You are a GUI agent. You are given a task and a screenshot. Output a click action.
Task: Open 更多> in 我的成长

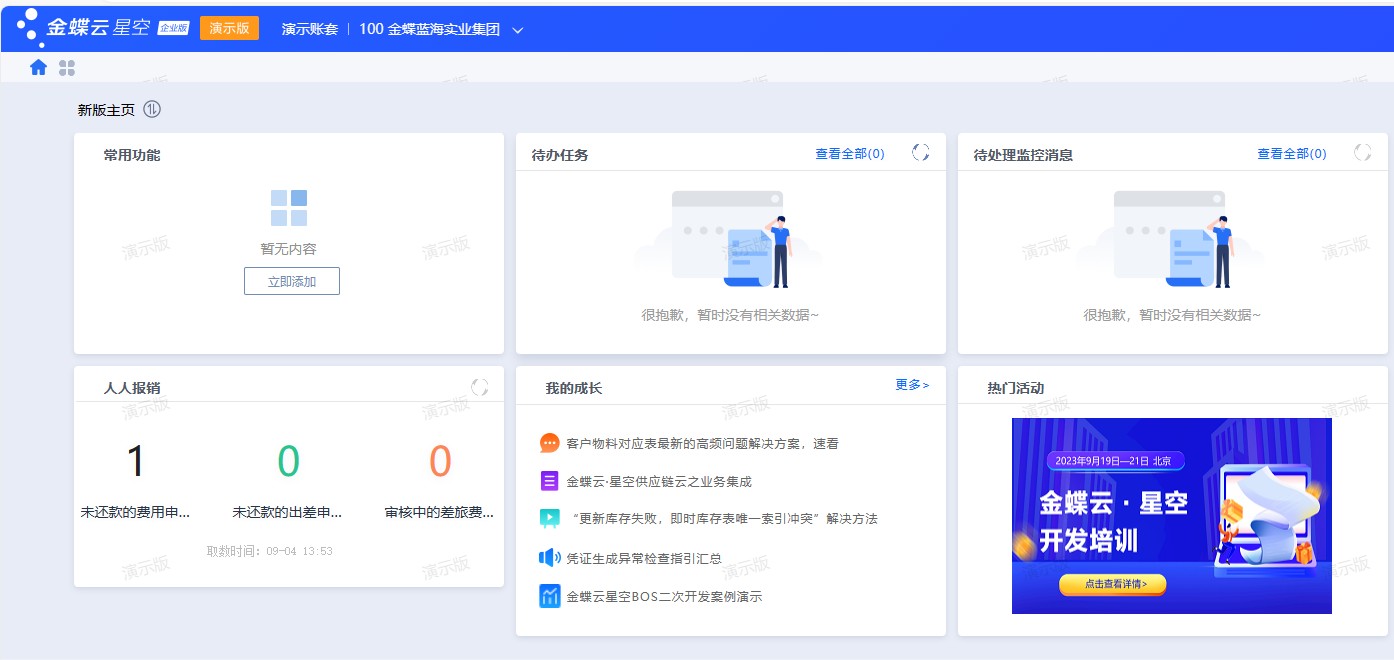(x=912, y=385)
